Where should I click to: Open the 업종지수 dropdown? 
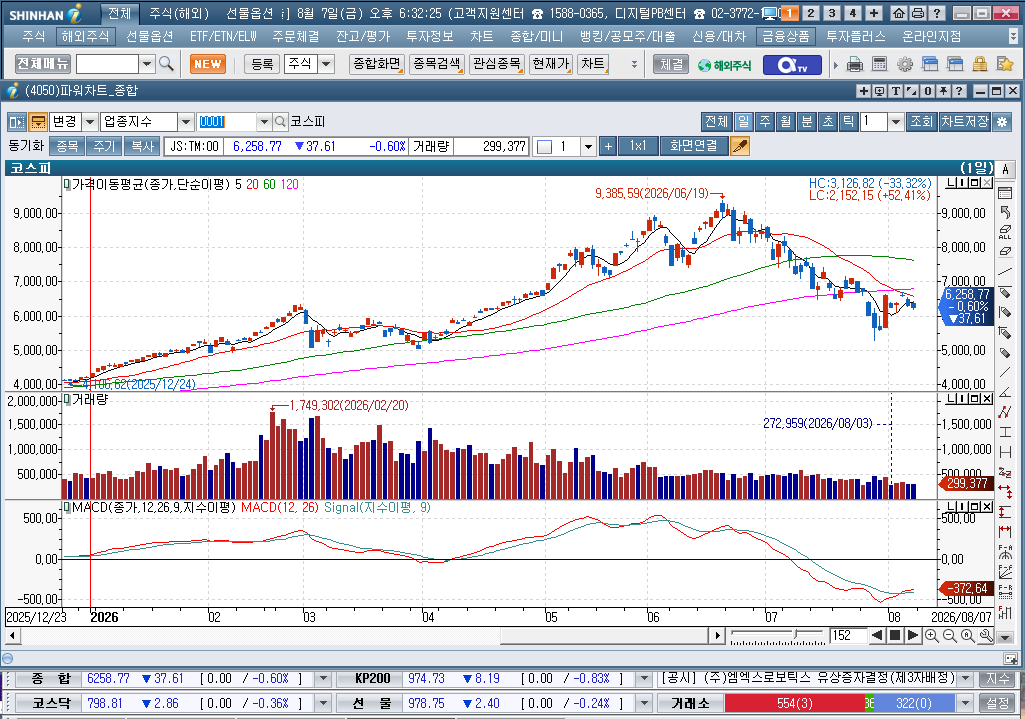coord(186,122)
